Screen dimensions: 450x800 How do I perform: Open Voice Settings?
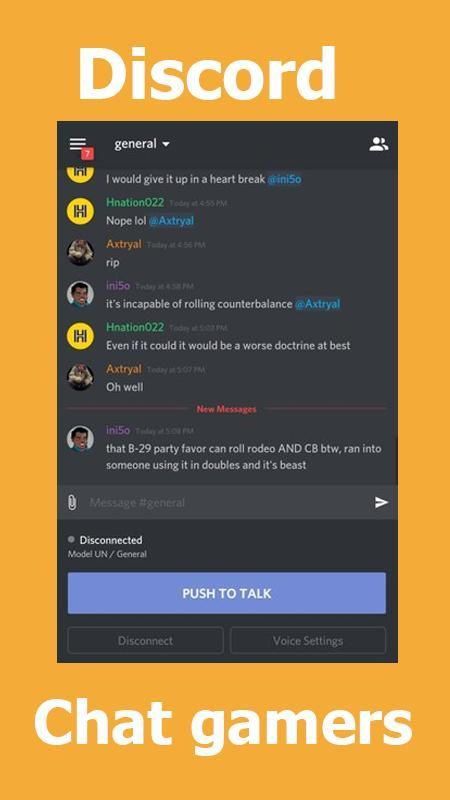[x=308, y=640]
